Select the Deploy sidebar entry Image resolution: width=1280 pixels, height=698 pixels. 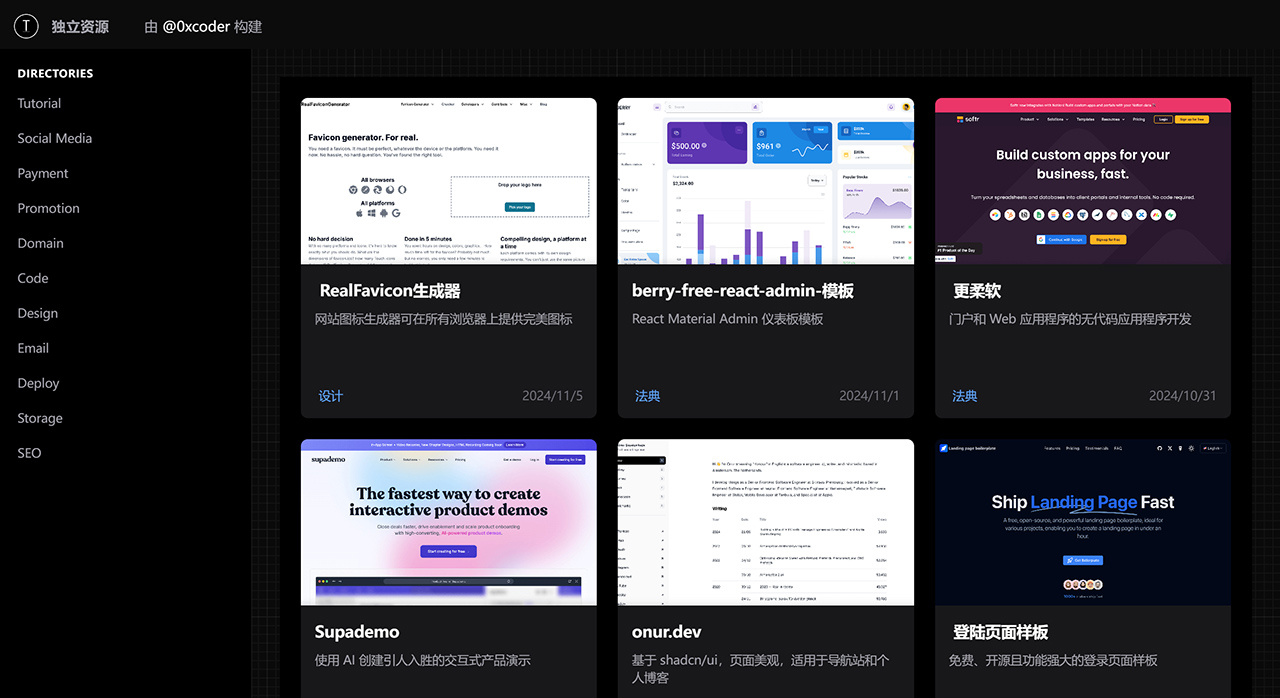[x=38, y=383]
